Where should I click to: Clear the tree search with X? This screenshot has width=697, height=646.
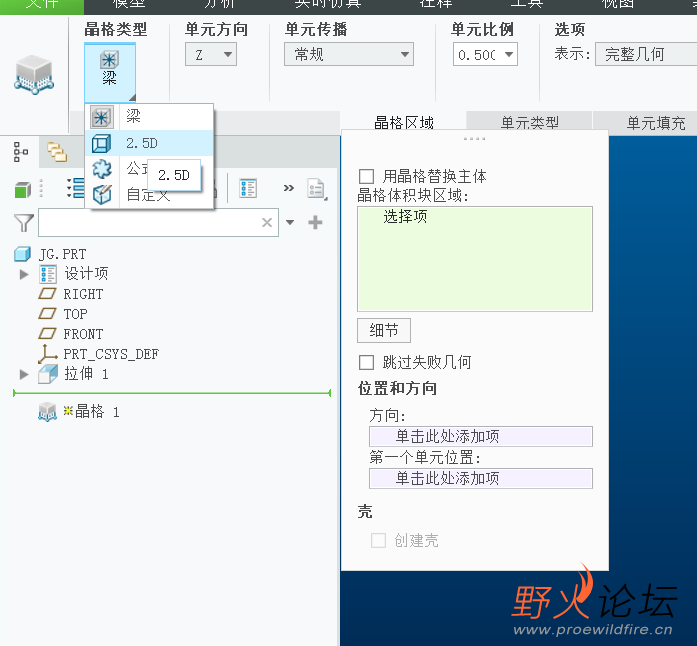pyautogui.click(x=267, y=222)
